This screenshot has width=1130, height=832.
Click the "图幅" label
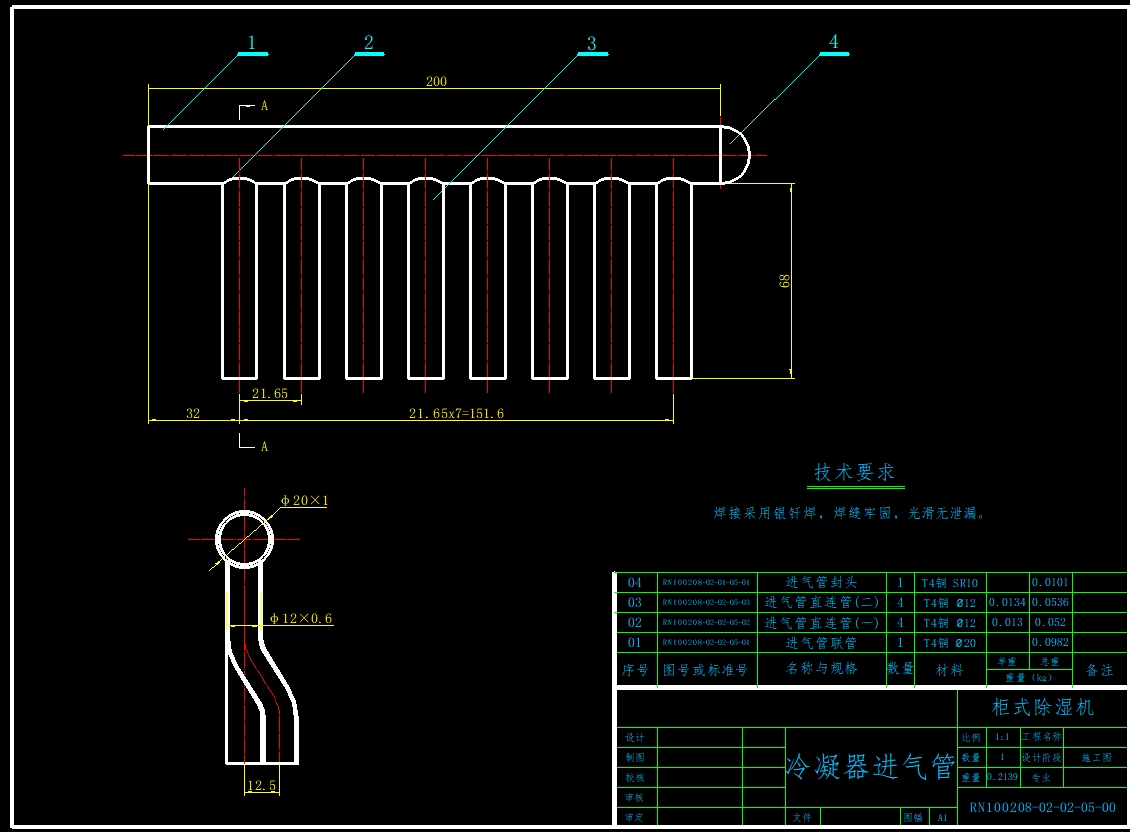tap(912, 818)
